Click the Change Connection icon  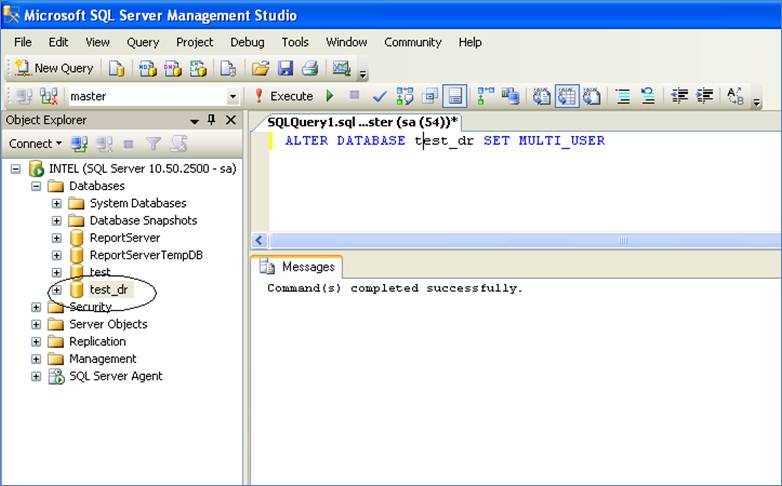(x=49, y=96)
